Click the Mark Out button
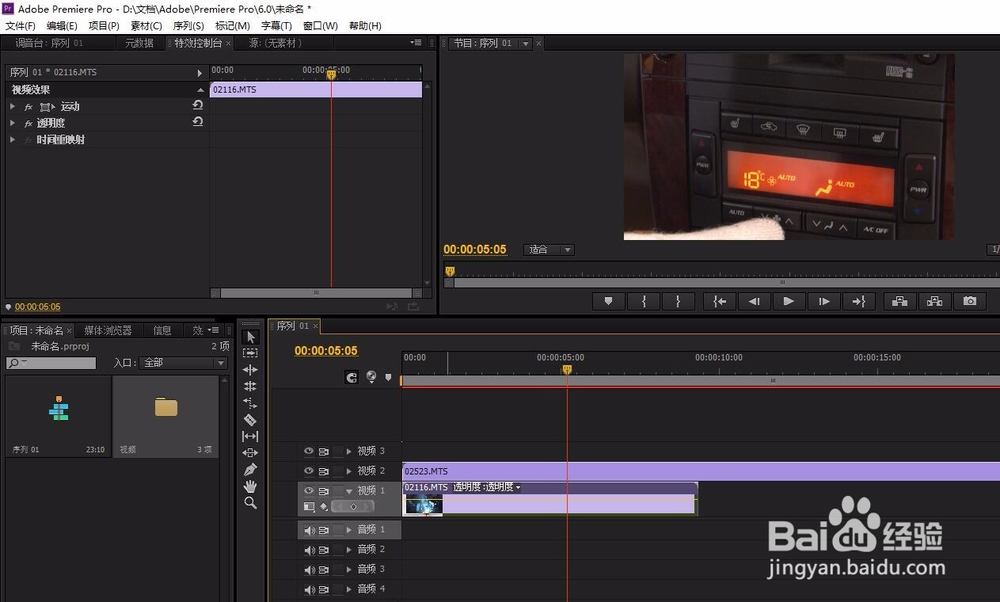 click(677, 301)
